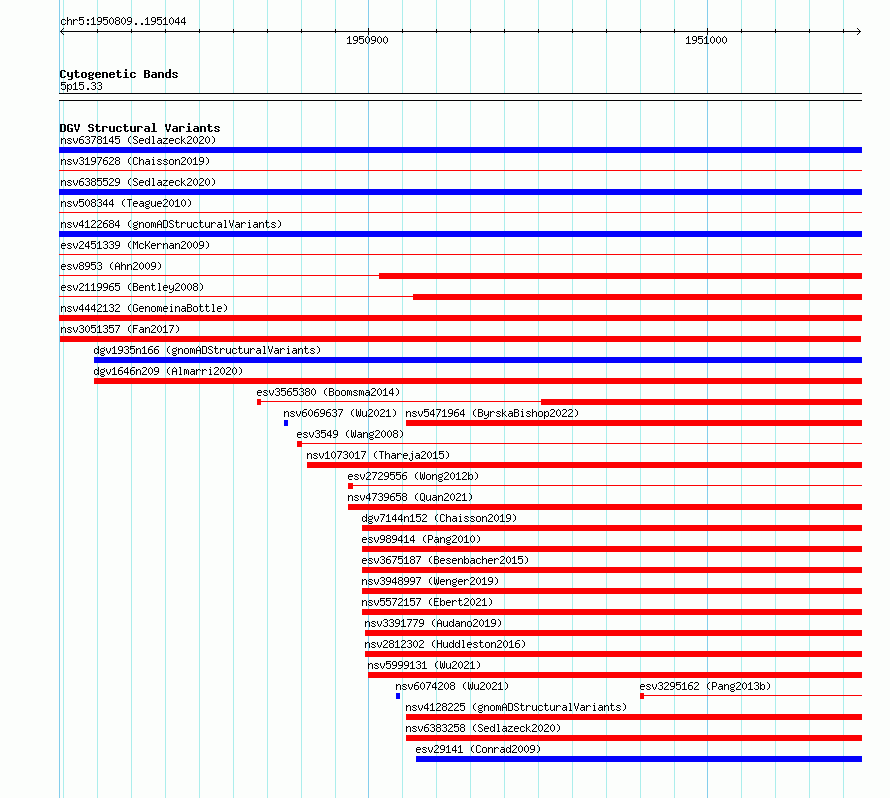Open esv989414 (Pang2010) variant

421,539
